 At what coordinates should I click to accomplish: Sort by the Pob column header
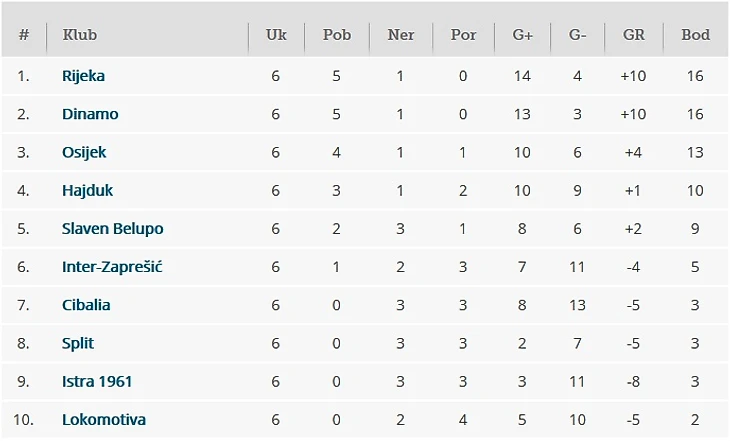pyautogui.click(x=337, y=35)
